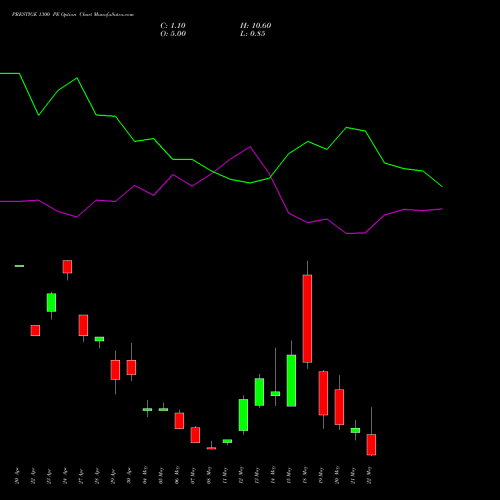Select the high value 'H: 10.60'

click(x=256, y=26)
